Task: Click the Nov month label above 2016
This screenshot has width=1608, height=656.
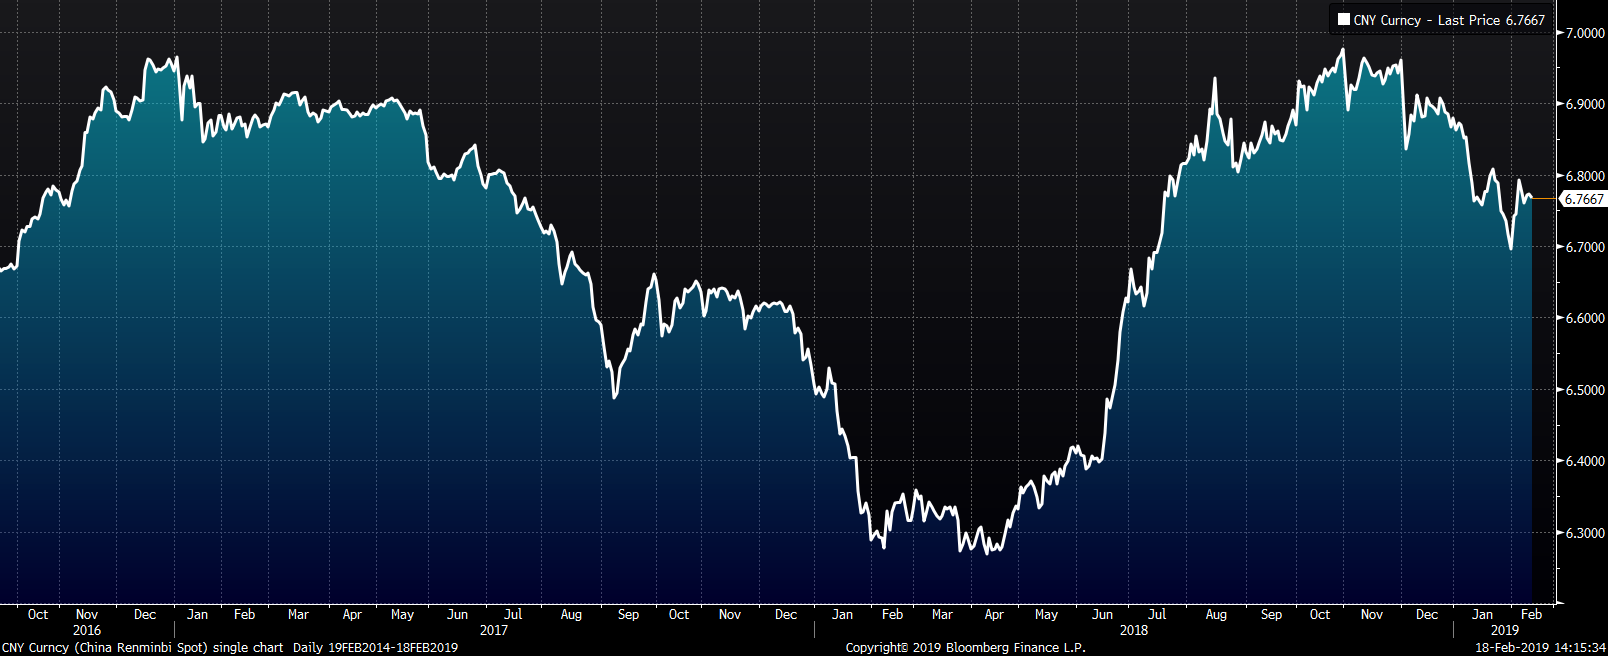Action: [87, 614]
